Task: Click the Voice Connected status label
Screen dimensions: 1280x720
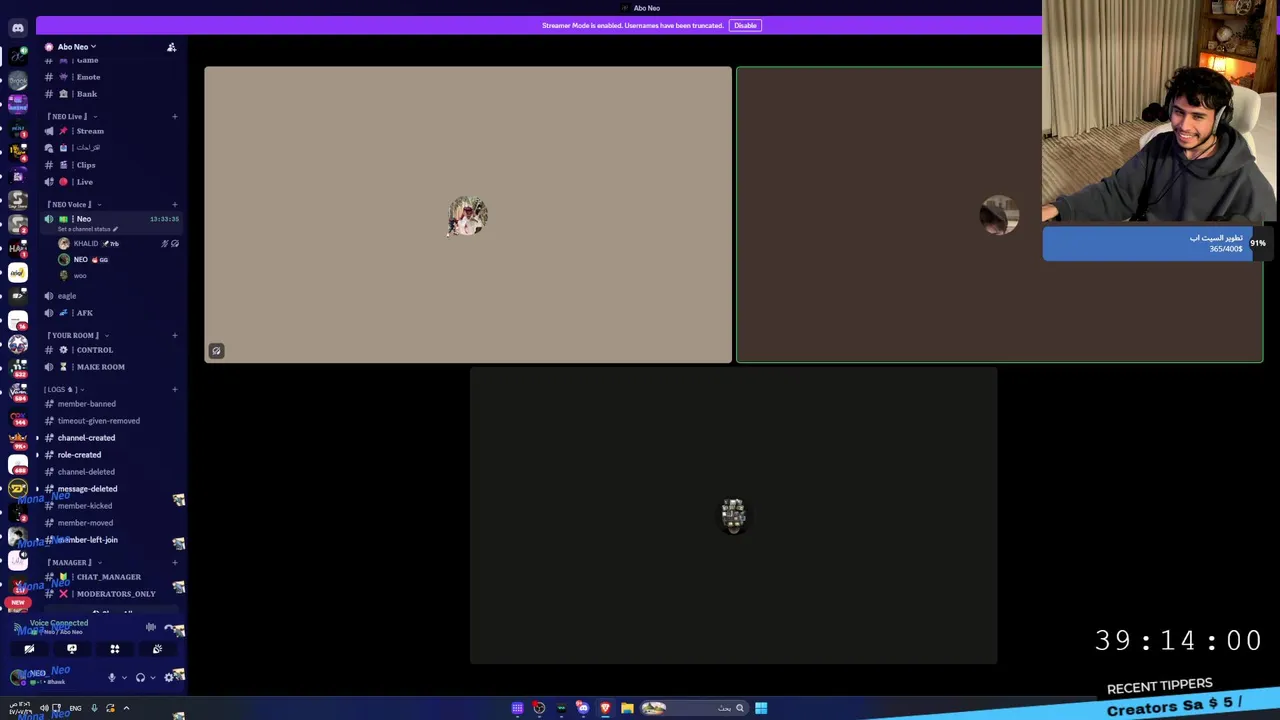Action: [59, 623]
